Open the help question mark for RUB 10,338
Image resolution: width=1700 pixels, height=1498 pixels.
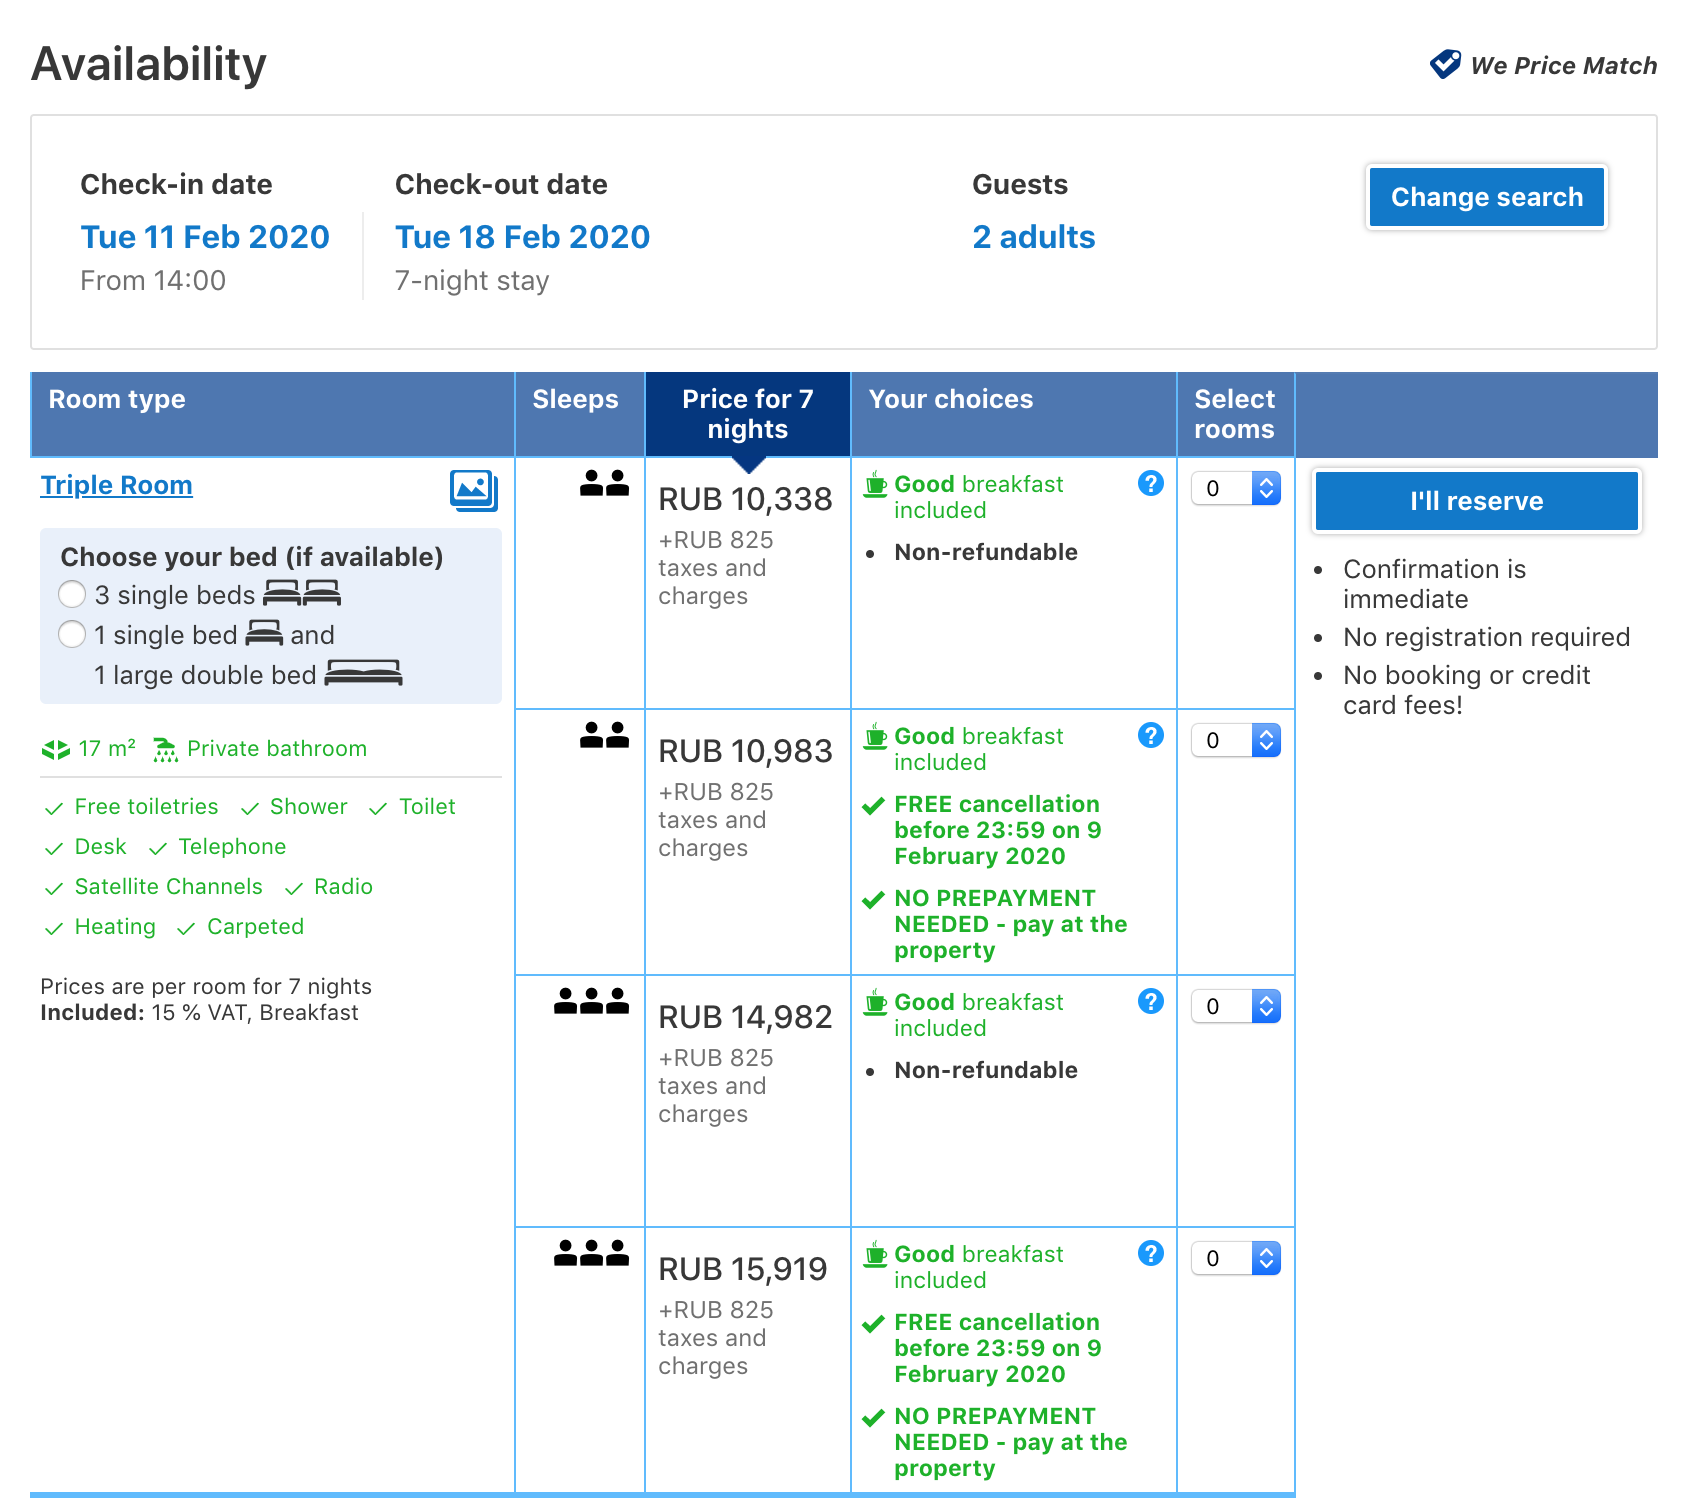(x=1151, y=484)
